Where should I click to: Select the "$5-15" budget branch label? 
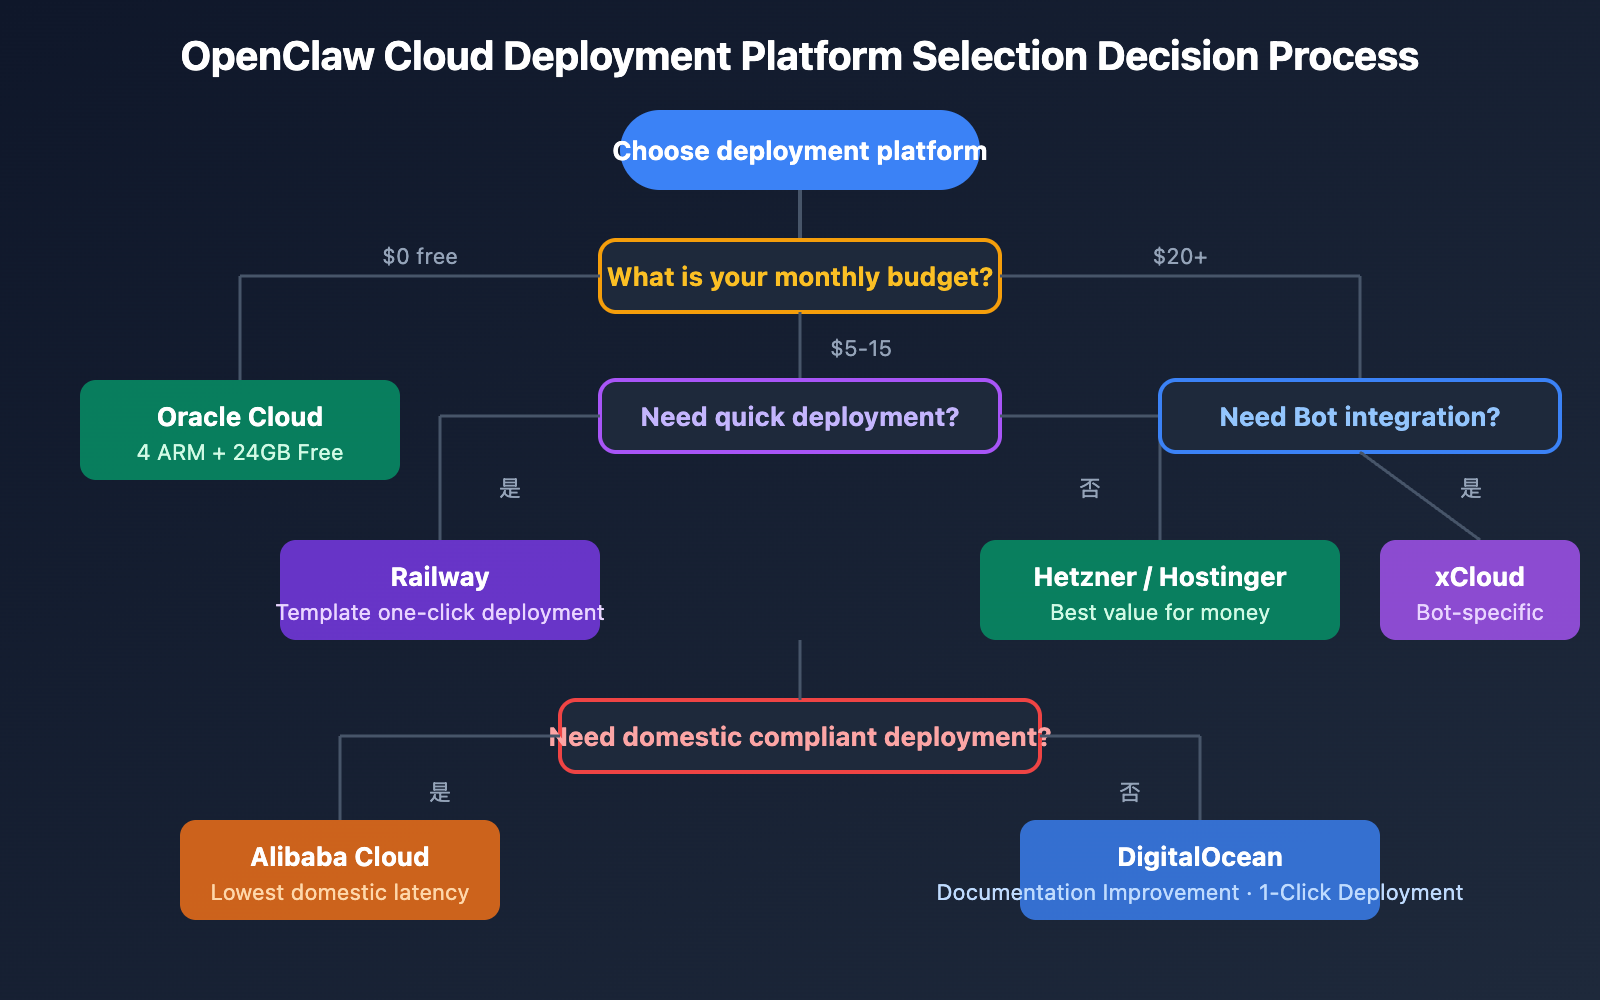coord(861,349)
